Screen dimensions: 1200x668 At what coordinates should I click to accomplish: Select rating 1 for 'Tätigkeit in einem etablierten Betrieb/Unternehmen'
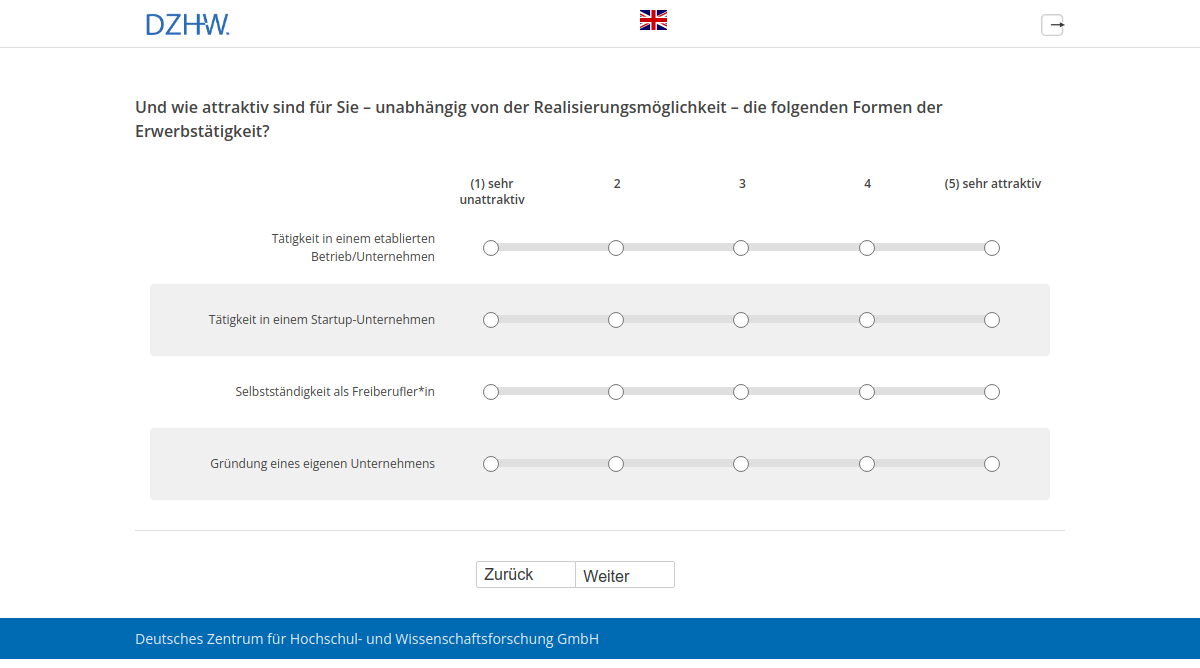click(491, 247)
